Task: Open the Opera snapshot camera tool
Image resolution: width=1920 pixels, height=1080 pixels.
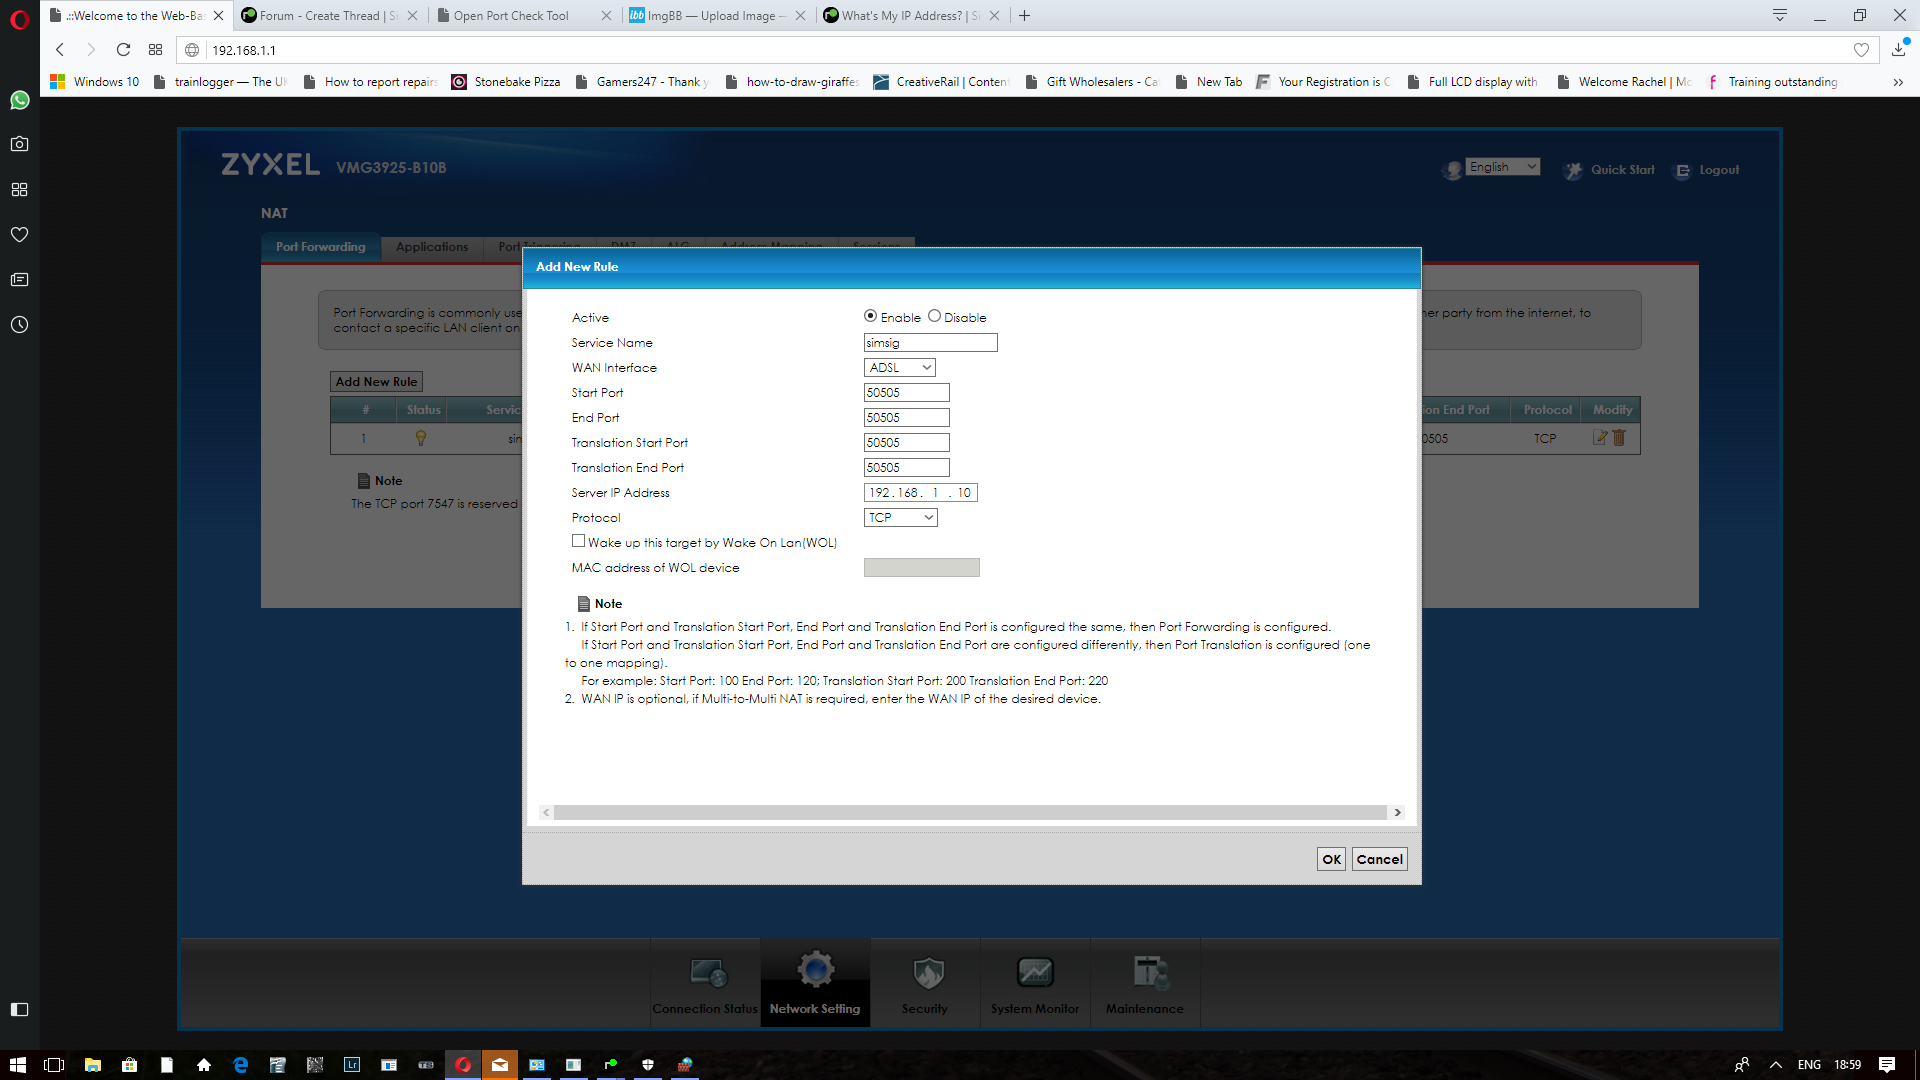Action: pyautogui.click(x=19, y=144)
